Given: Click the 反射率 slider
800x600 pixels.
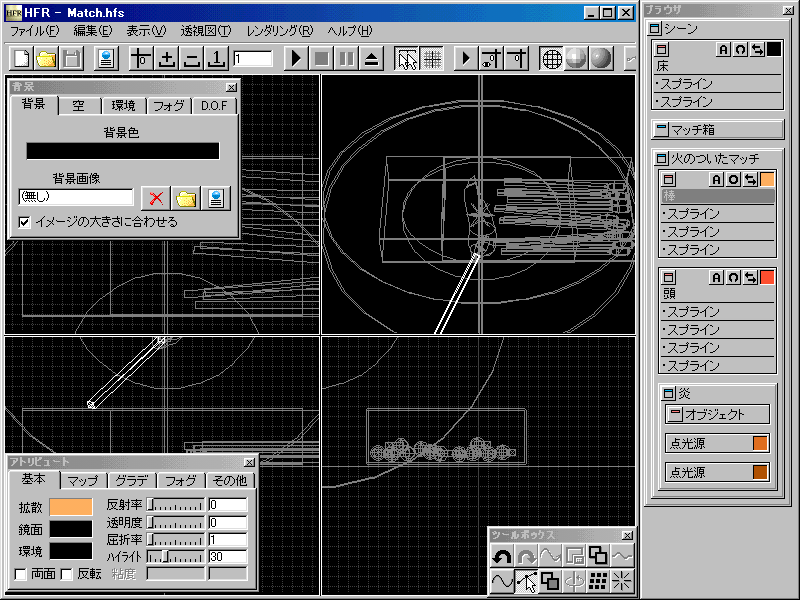Looking at the screenshot, I should click(176, 505).
